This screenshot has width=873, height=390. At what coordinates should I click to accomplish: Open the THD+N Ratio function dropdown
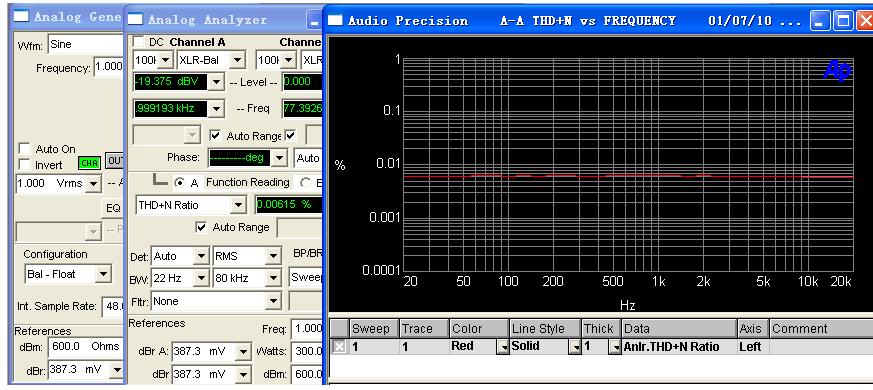click(x=238, y=205)
